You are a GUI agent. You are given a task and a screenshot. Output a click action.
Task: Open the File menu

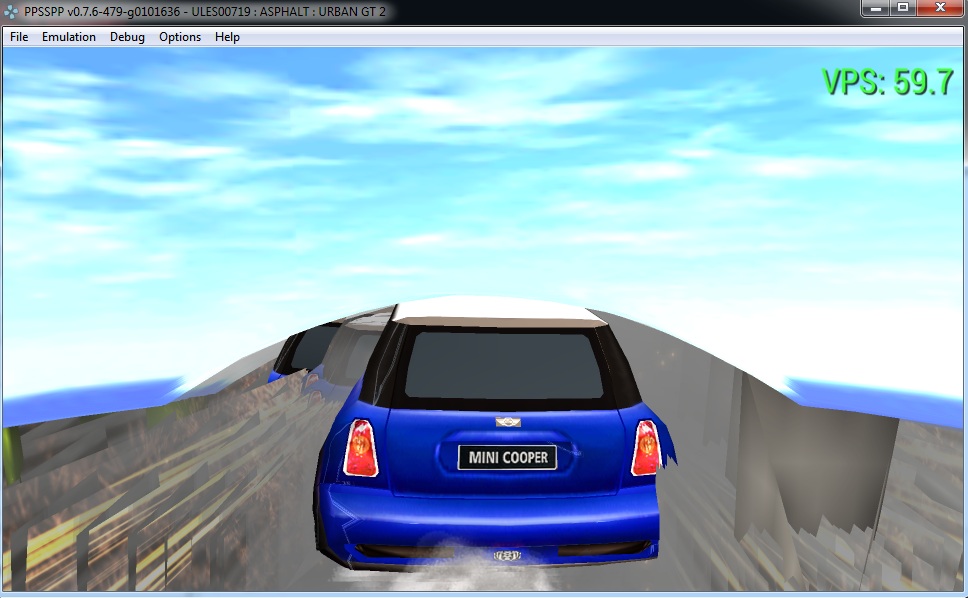click(19, 37)
